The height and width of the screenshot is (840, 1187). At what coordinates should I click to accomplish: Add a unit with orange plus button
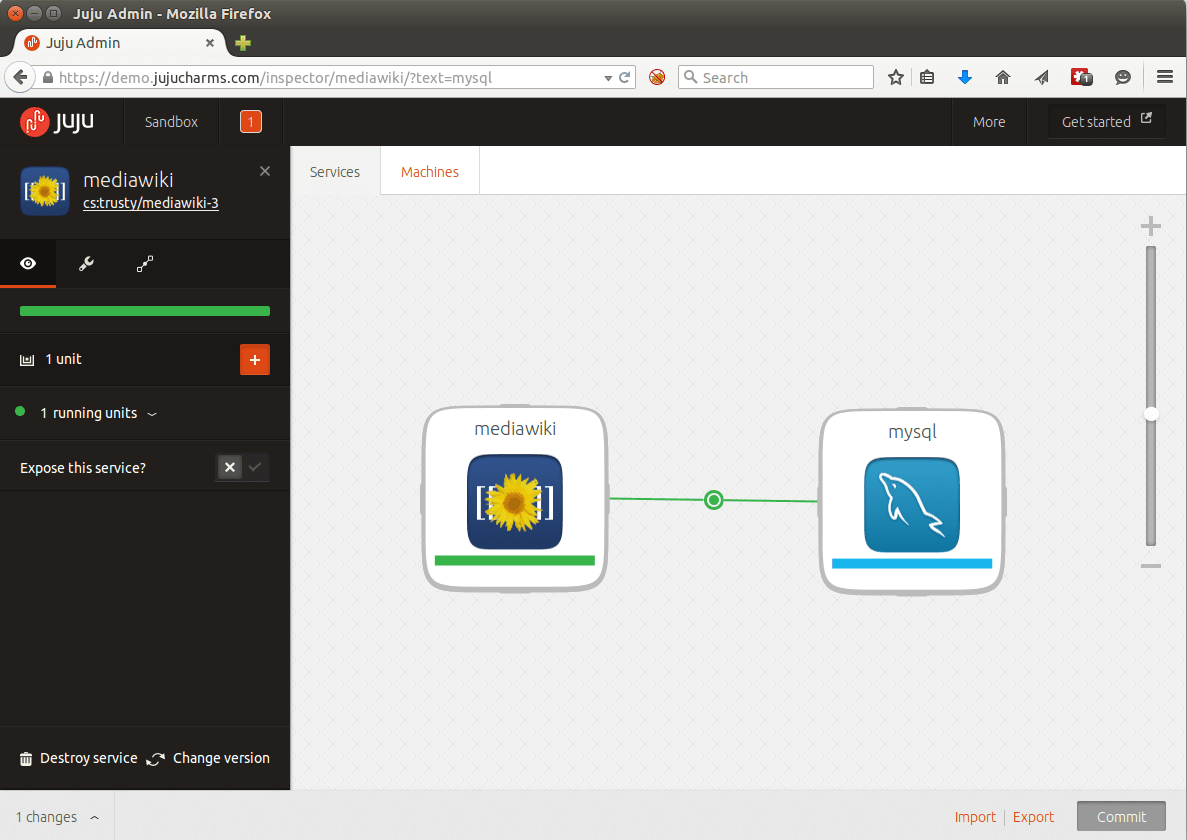pyautogui.click(x=255, y=359)
